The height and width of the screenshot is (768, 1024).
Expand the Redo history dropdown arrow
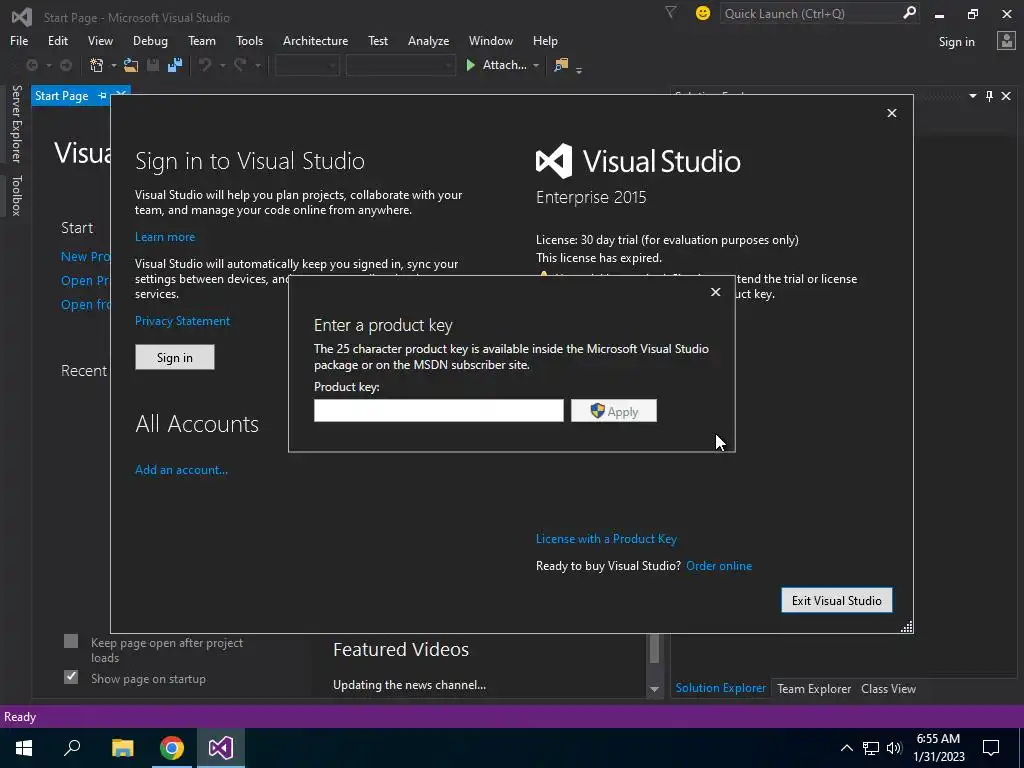point(257,65)
